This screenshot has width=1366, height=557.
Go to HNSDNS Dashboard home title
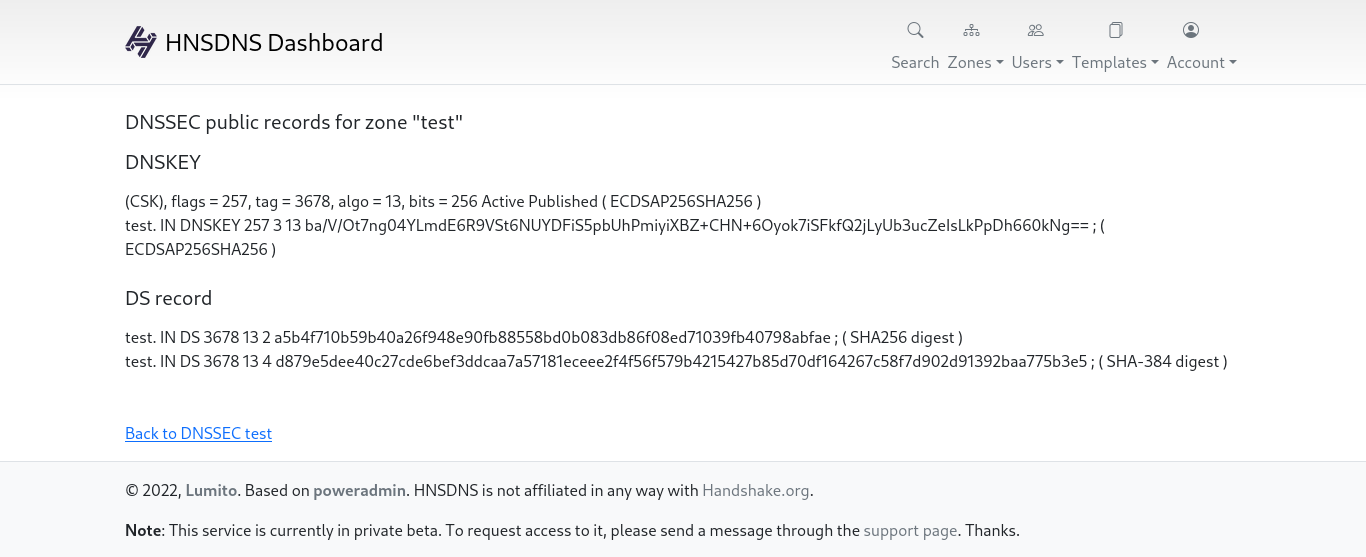(274, 43)
